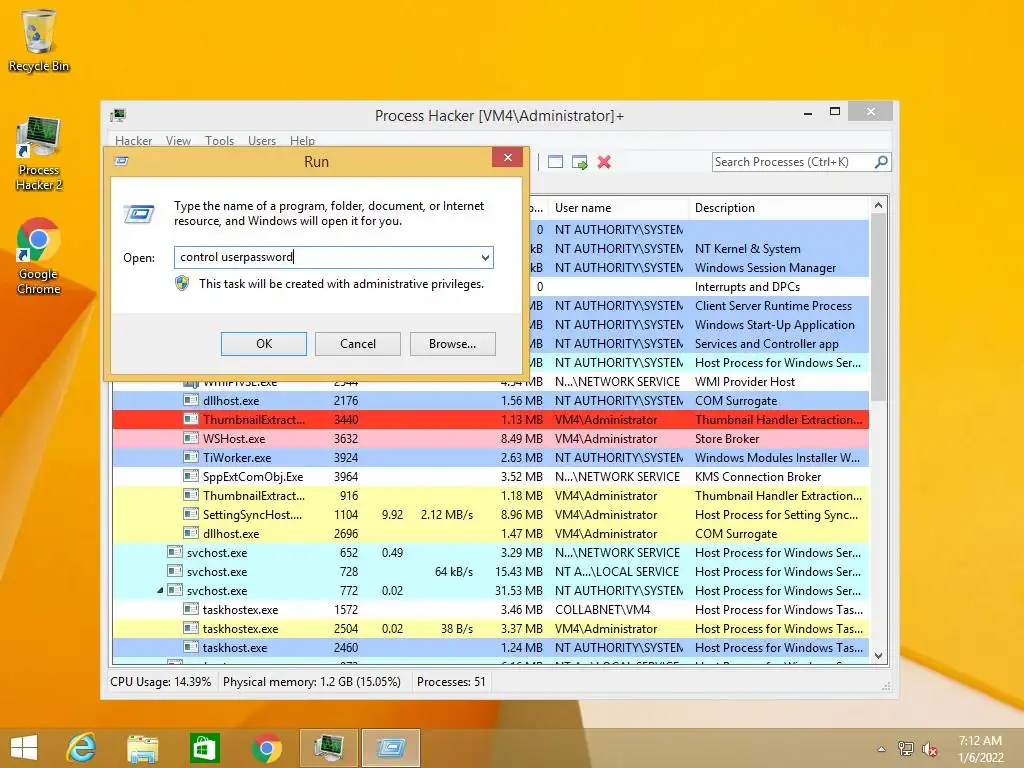This screenshot has height=768, width=1024.
Task: Click the red X terminate toolbar icon
Action: (604, 162)
